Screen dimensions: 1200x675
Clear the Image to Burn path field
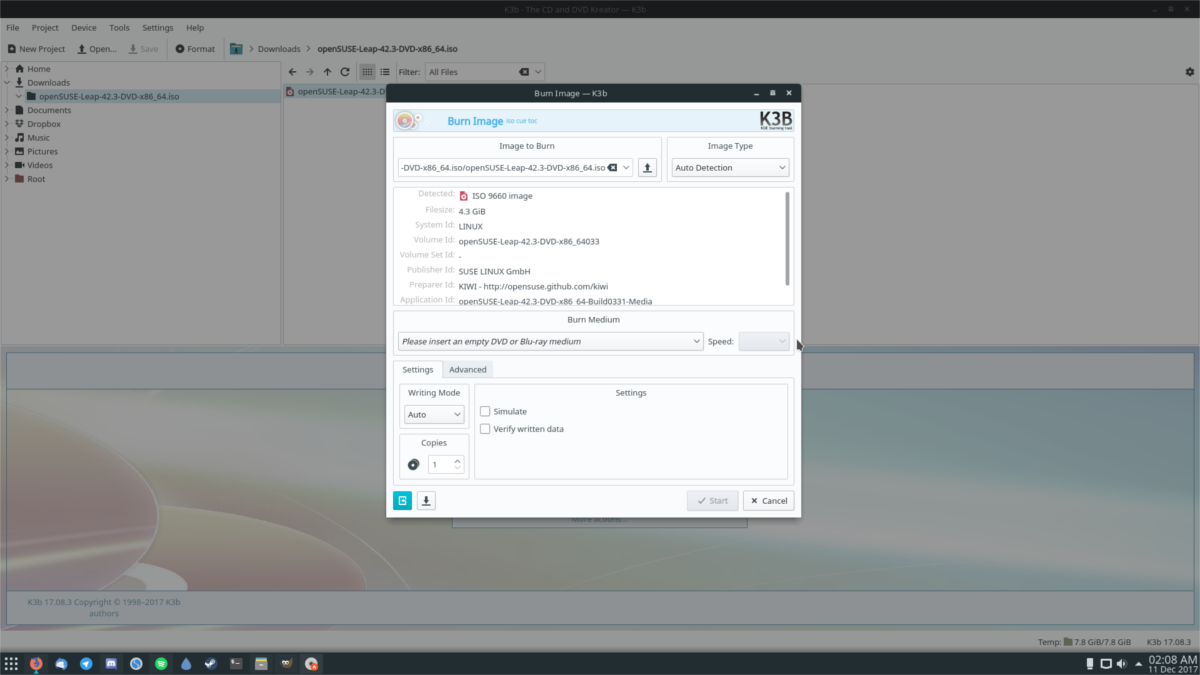pyautogui.click(x=613, y=168)
